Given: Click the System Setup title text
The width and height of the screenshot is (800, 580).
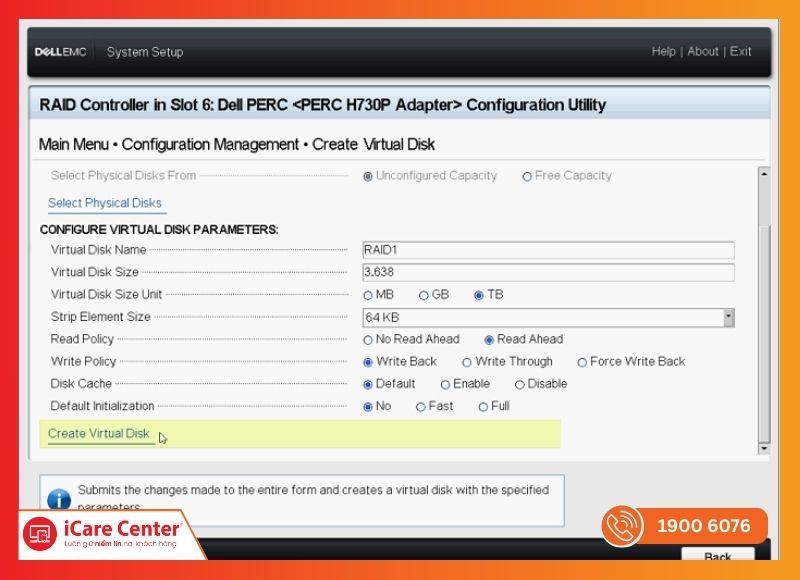Looking at the screenshot, I should [x=145, y=52].
